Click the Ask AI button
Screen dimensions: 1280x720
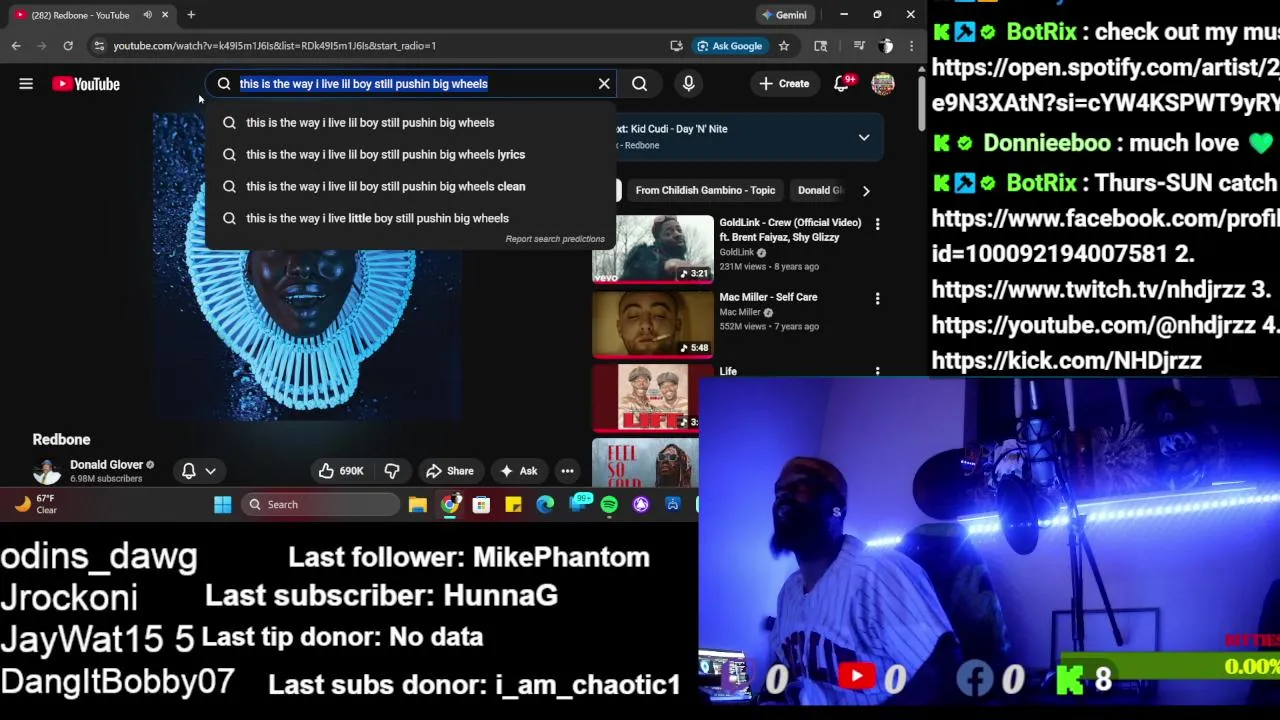point(518,471)
